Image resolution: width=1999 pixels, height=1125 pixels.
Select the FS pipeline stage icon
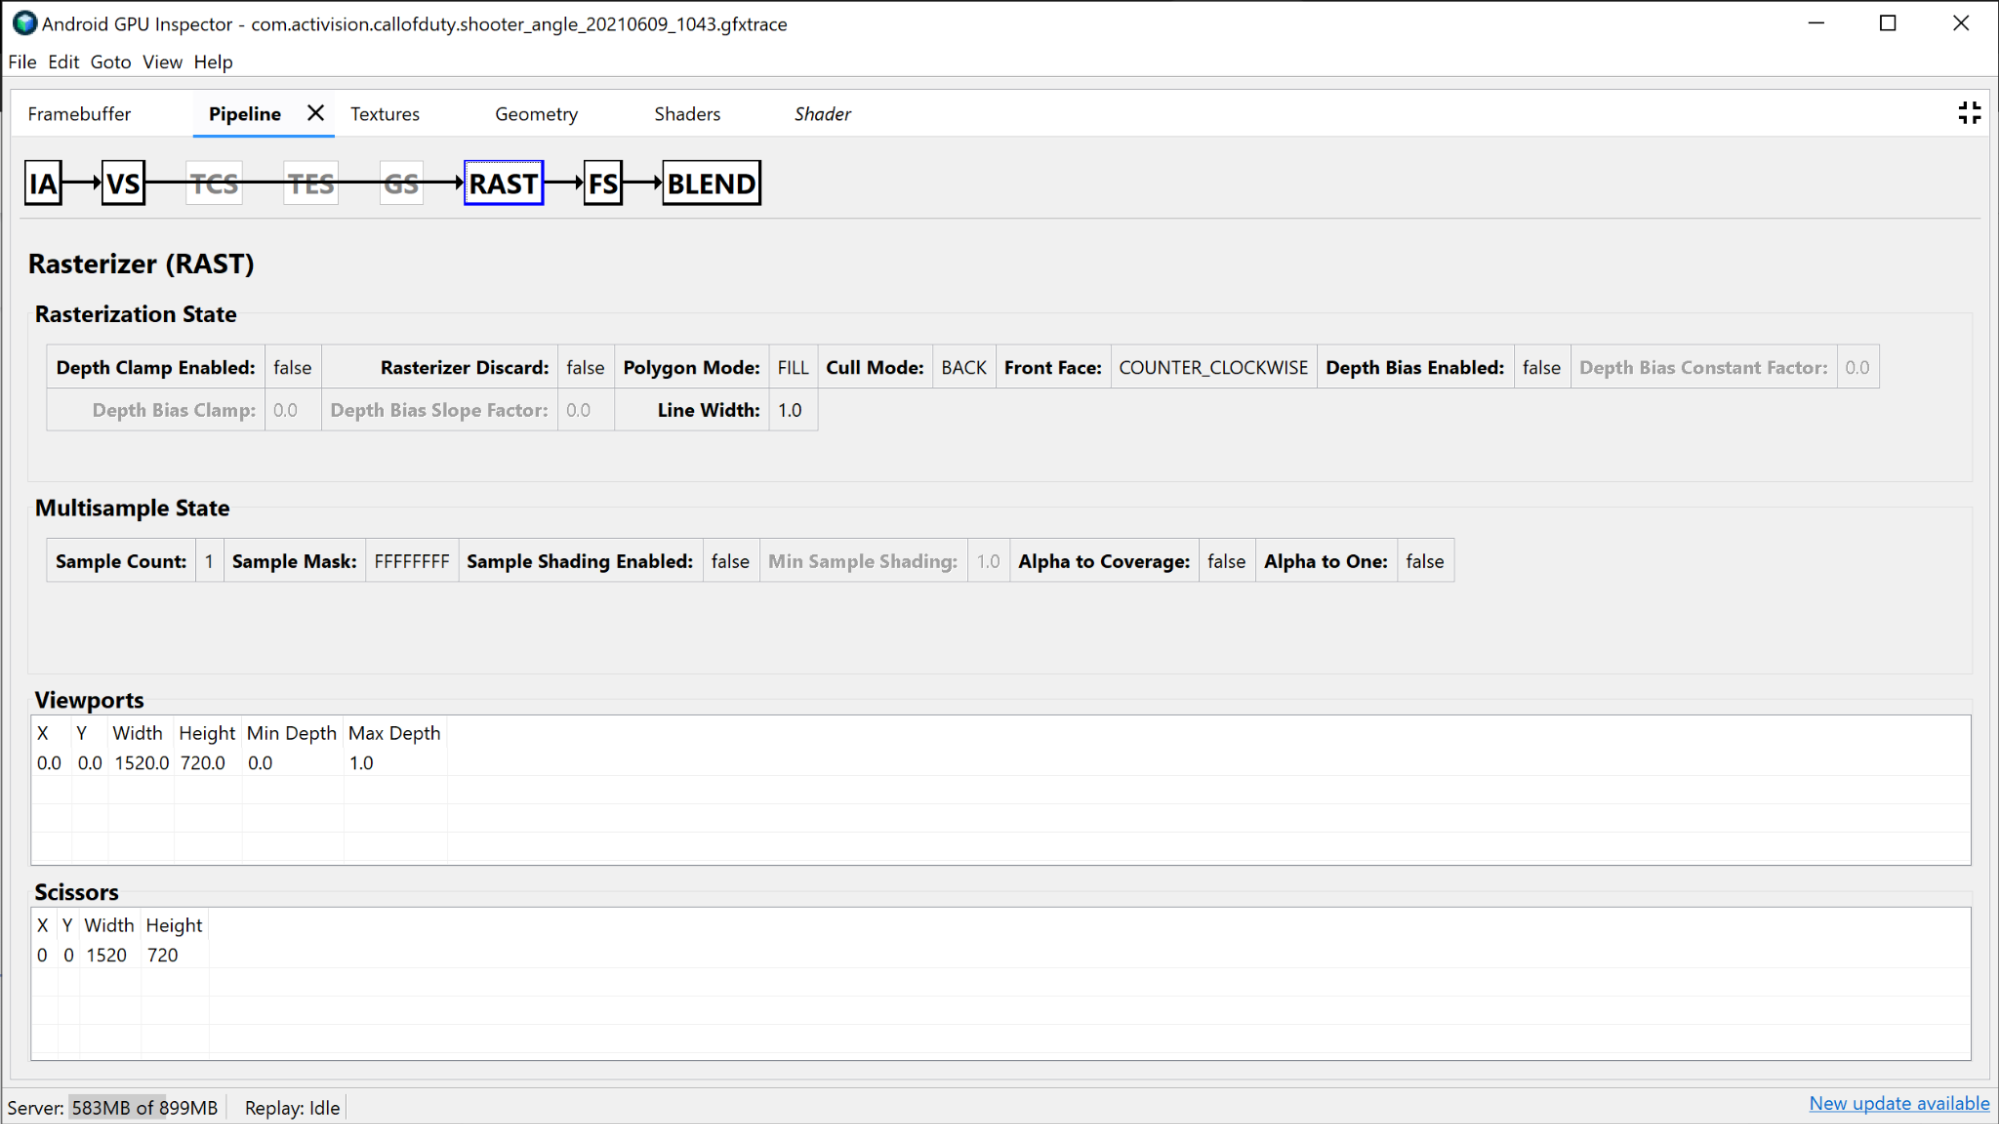[x=601, y=183]
